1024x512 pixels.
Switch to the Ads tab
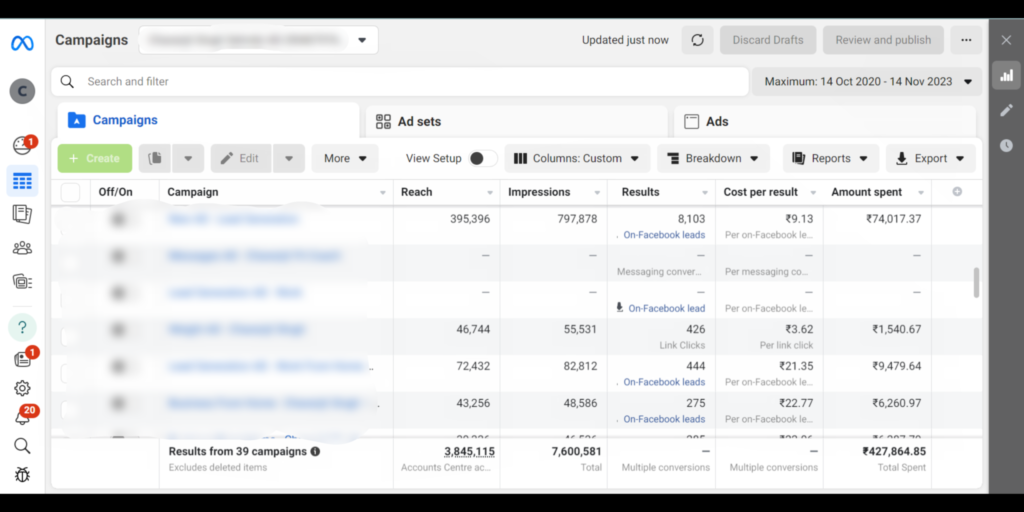point(822,121)
